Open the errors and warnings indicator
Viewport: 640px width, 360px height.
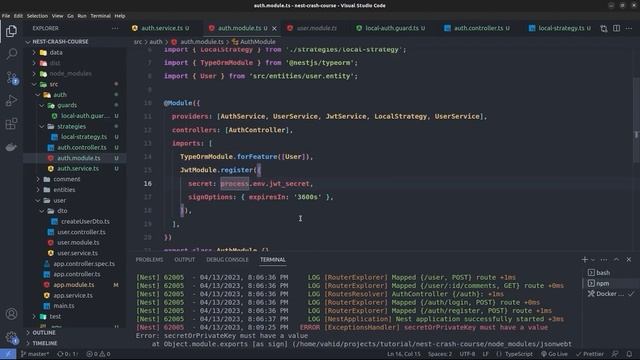98,354
